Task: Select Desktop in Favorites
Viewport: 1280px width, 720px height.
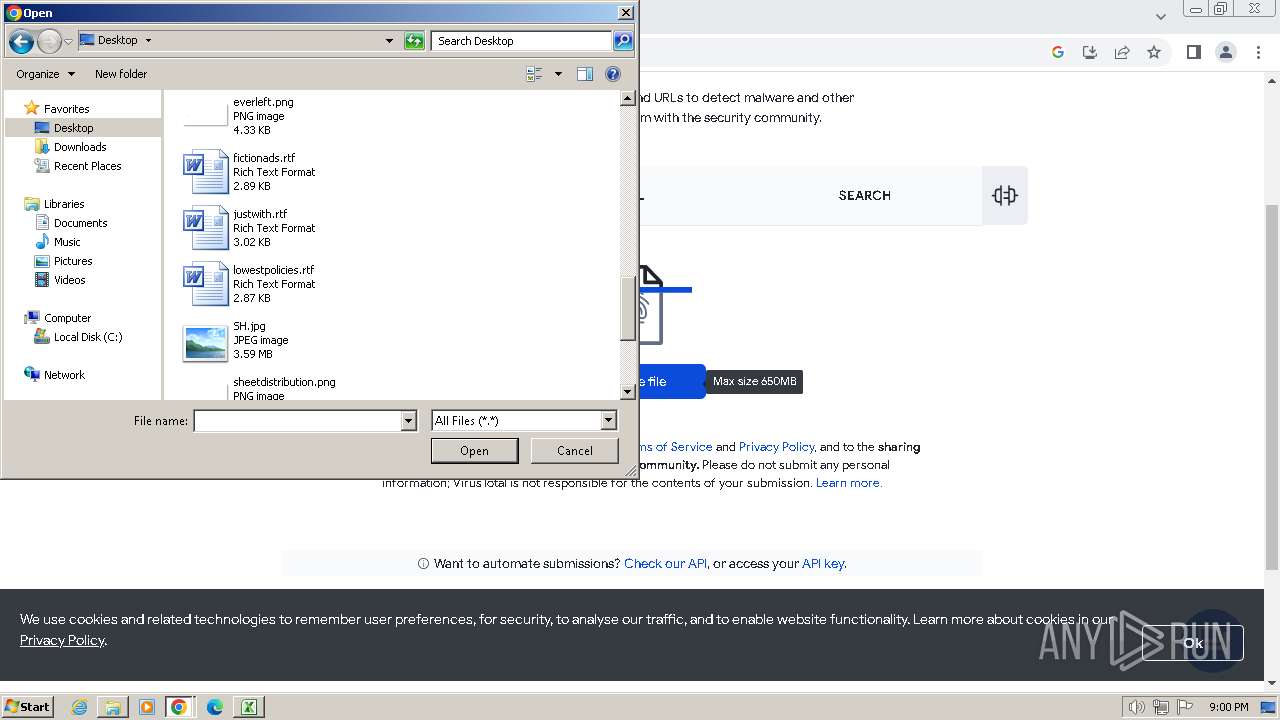Action: 74,128
